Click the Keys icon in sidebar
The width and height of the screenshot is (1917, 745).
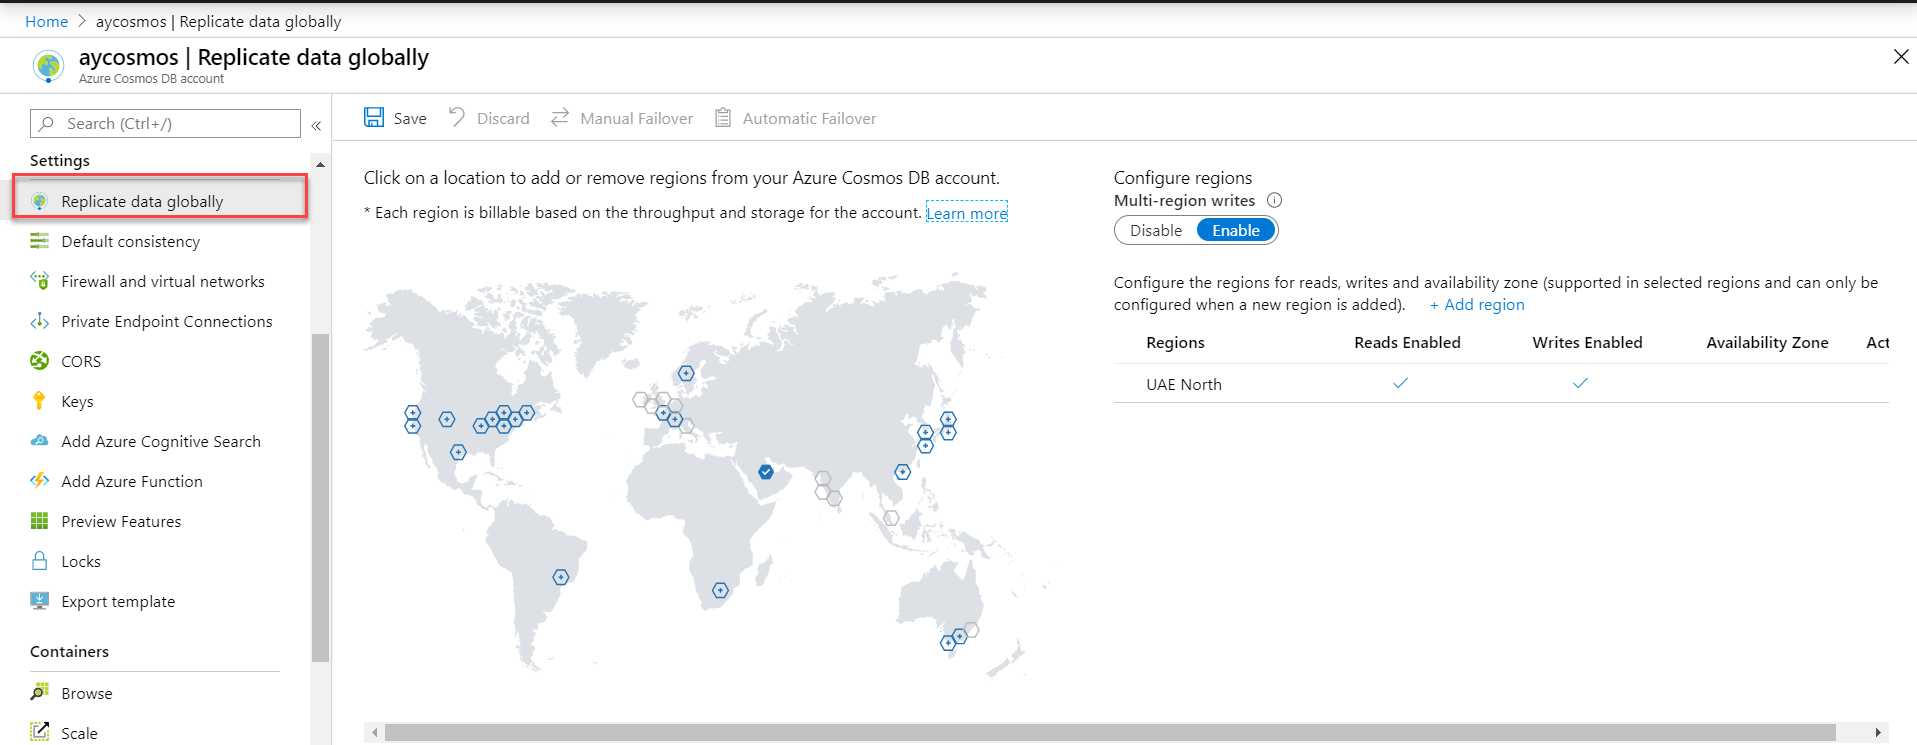[x=39, y=401]
